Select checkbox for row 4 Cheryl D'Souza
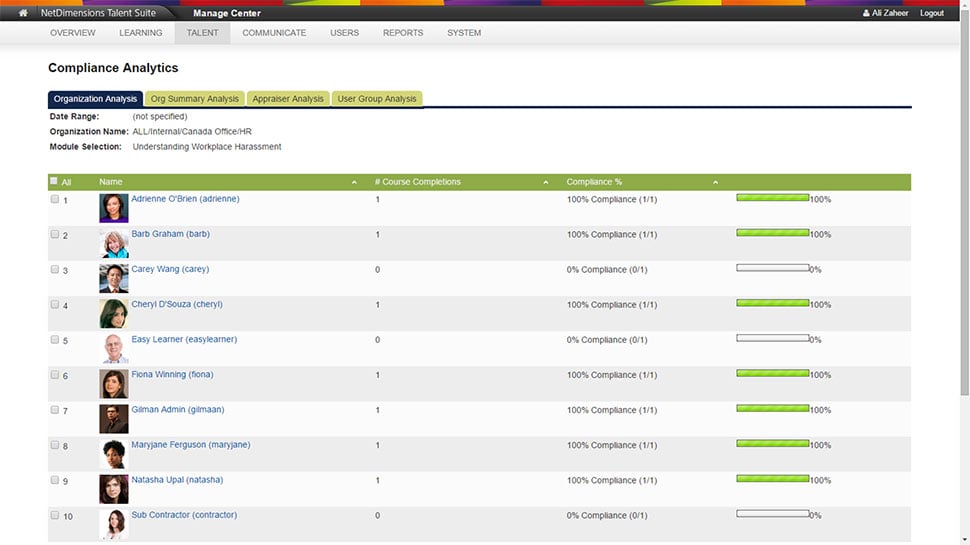The height and width of the screenshot is (545, 970). pyautogui.click(x=54, y=304)
